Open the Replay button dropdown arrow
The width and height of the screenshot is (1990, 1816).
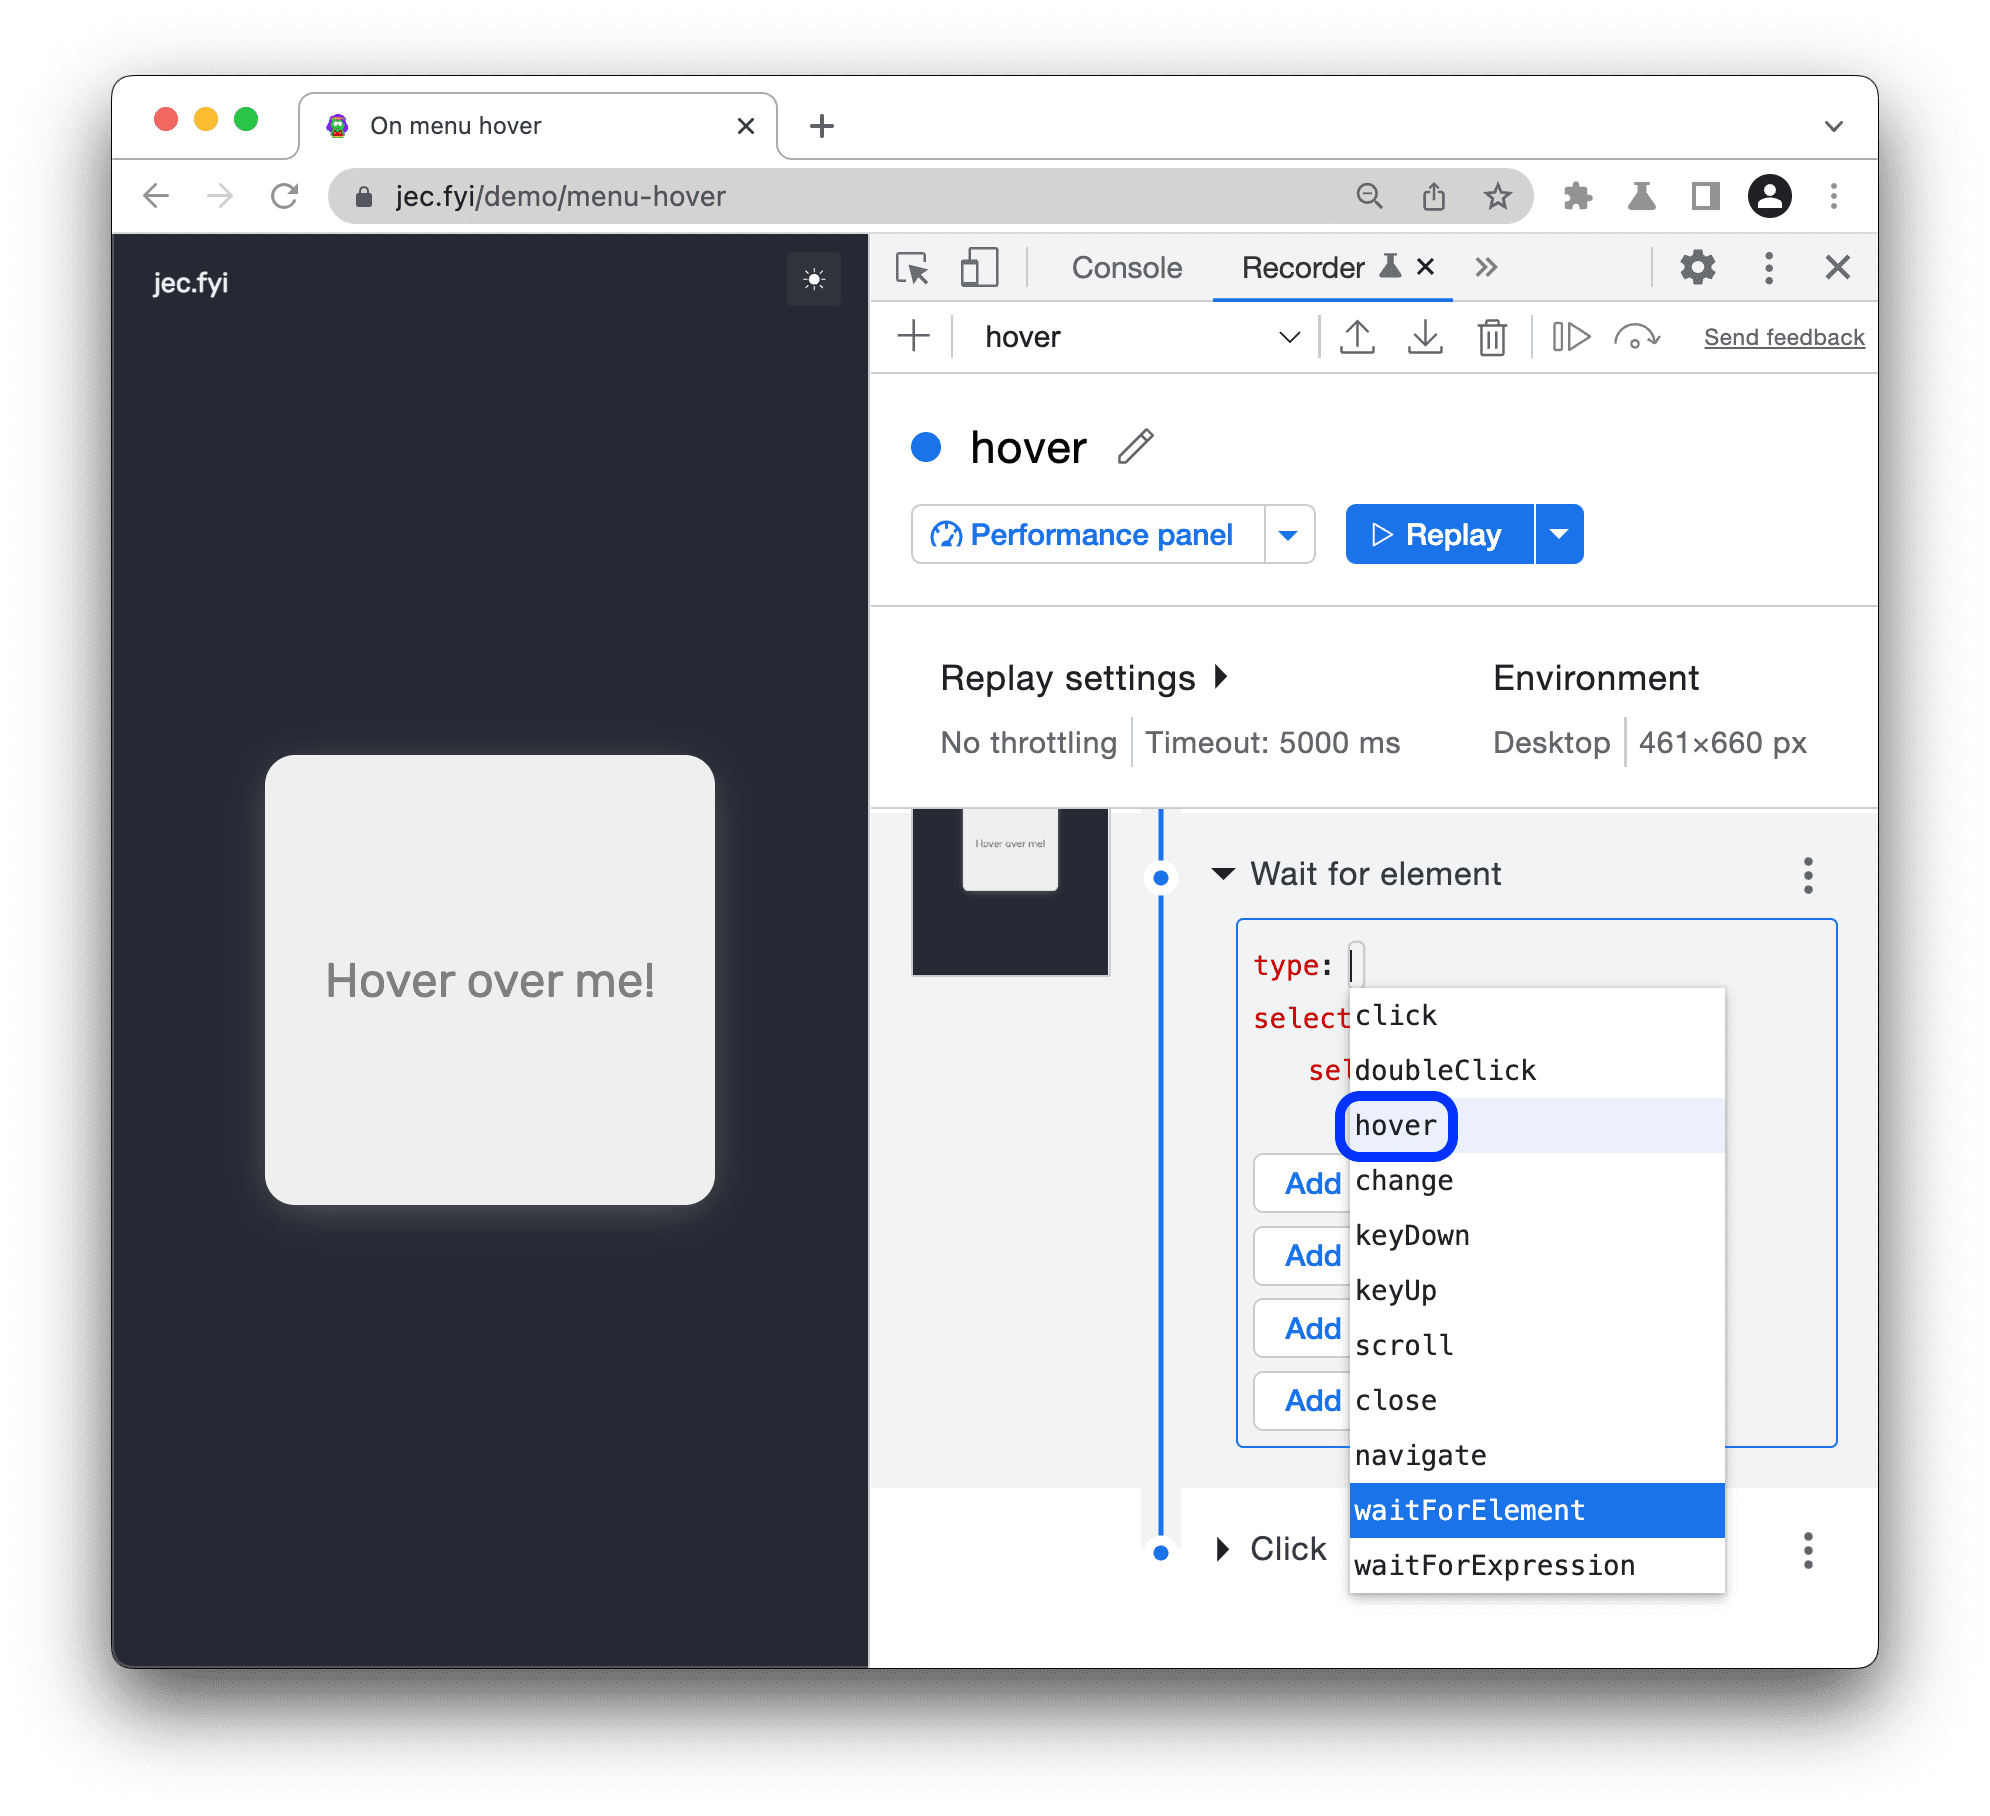click(x=1560, y=534)
